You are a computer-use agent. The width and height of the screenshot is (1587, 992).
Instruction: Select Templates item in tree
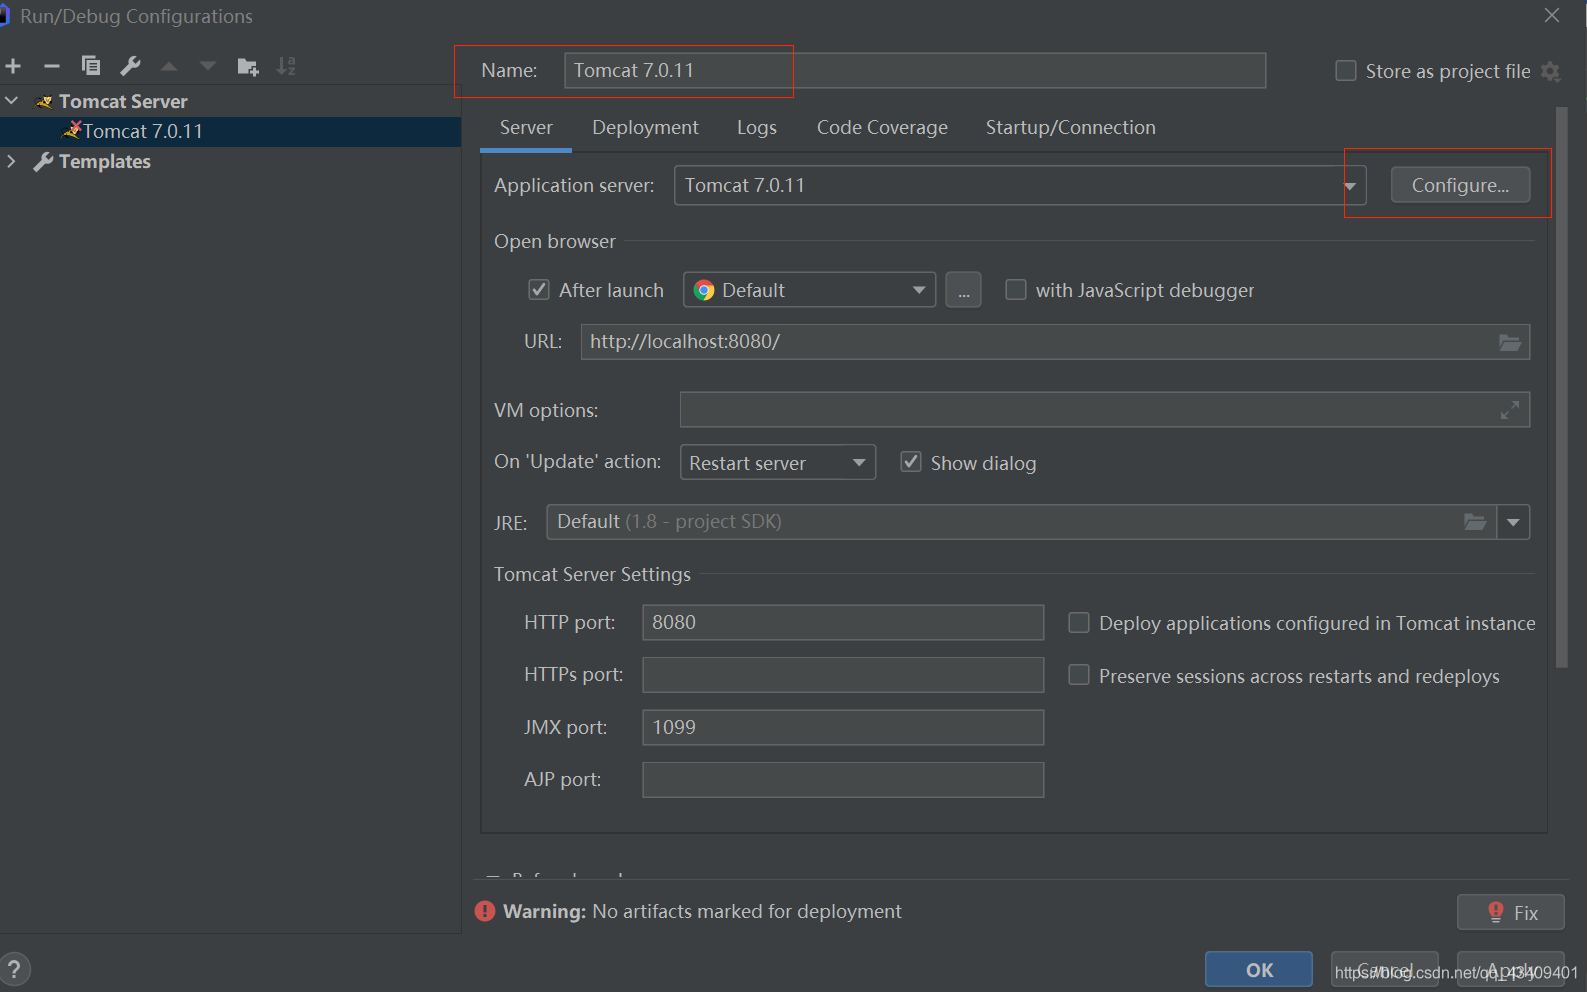(104, 161)
